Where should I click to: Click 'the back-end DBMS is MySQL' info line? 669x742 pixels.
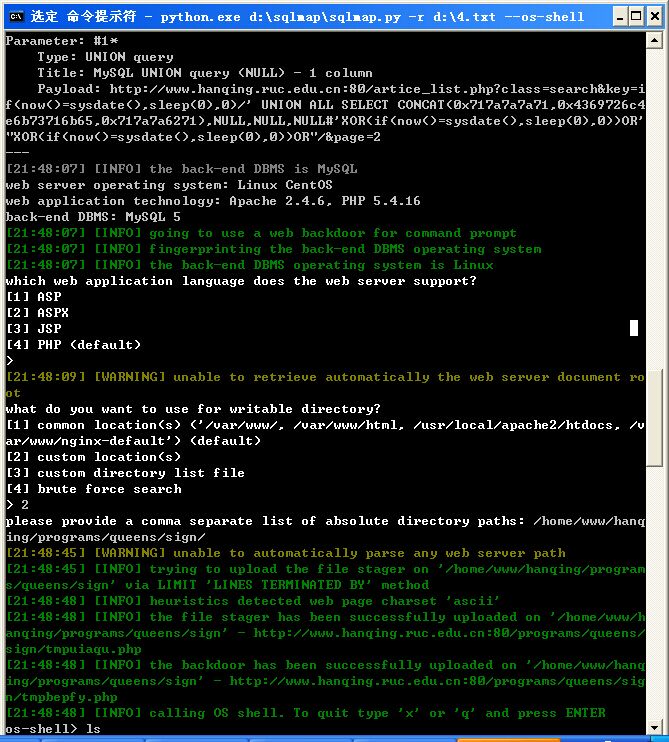(182, 169)
